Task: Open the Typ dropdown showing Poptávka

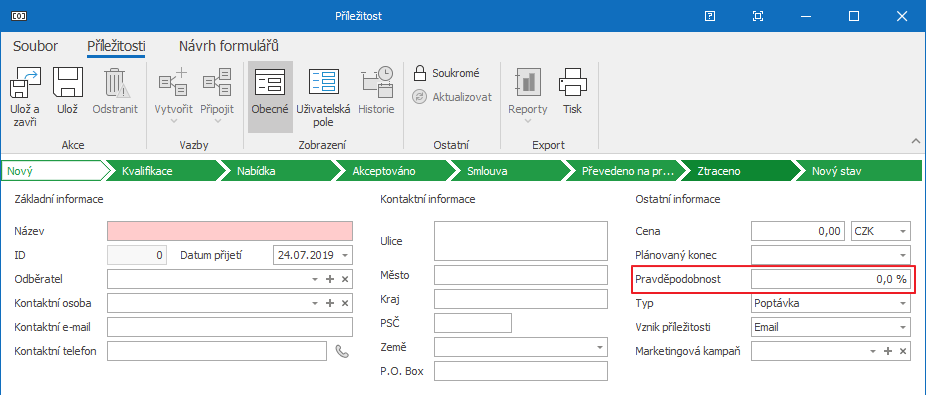Action: pos(902,303)
